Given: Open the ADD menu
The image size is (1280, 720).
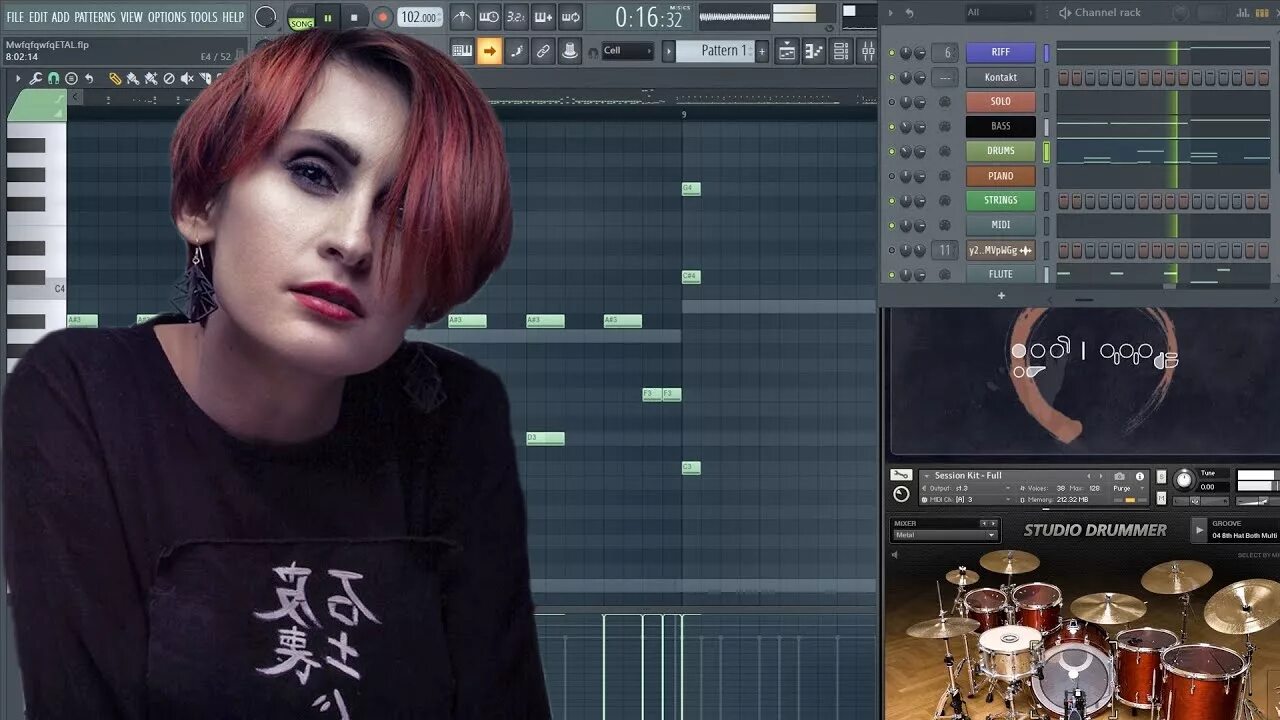Looking at the screenshot, I should (x=61, y=17).
